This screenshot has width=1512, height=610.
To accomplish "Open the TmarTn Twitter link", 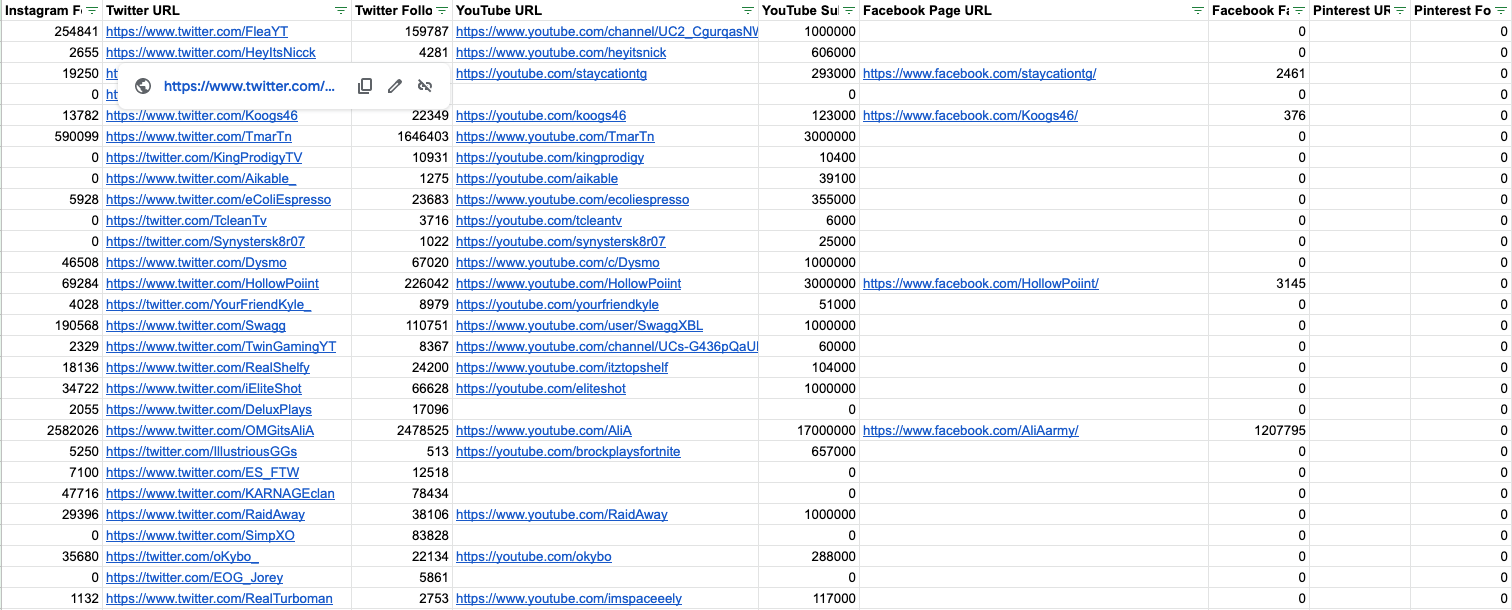I will tap(199, 136).
